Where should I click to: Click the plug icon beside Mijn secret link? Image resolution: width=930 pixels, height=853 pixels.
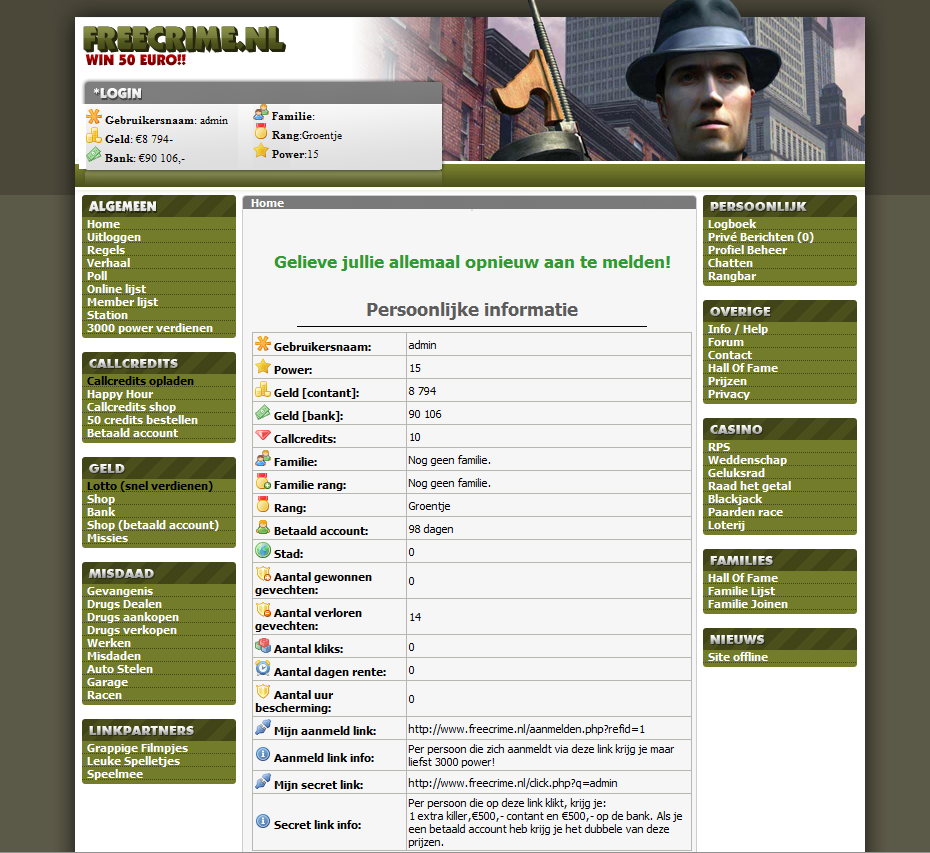pos(263,782)
